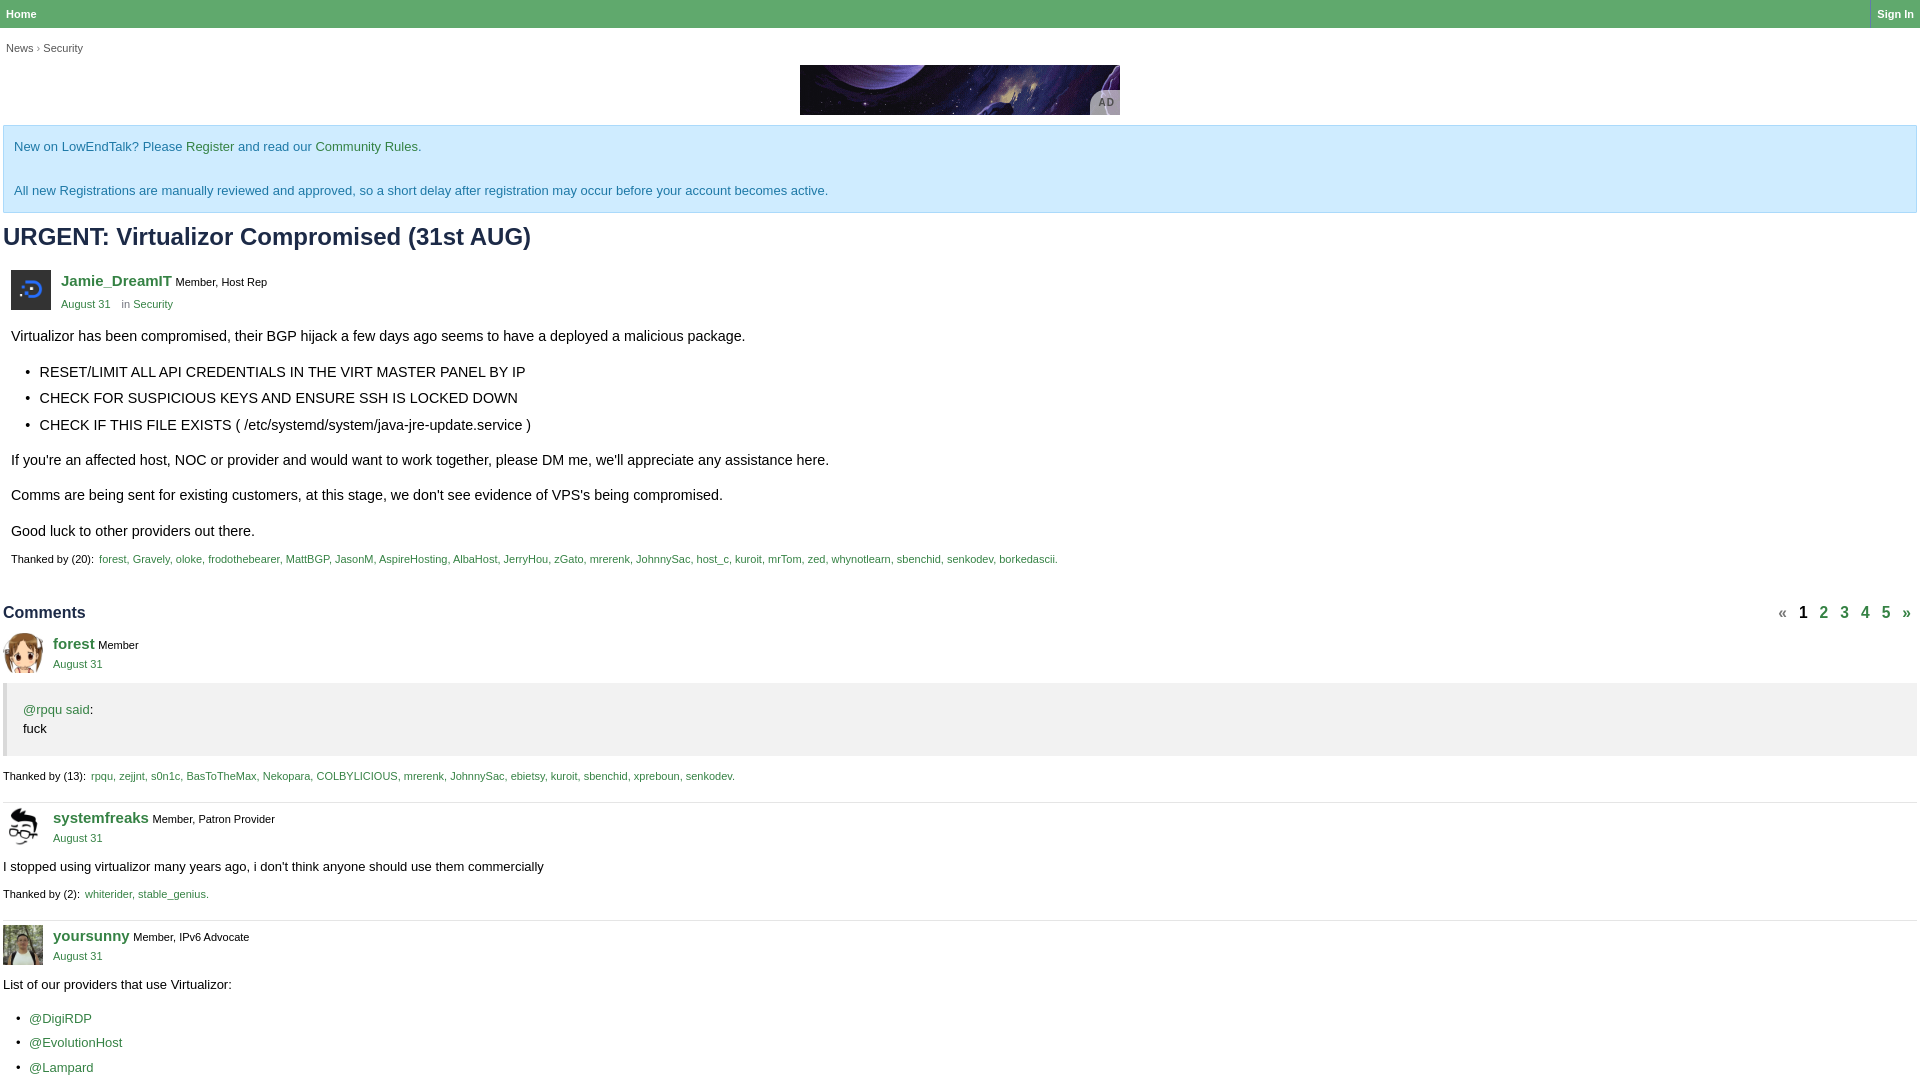Open the @DigiRDP mention

point(60,1019)
